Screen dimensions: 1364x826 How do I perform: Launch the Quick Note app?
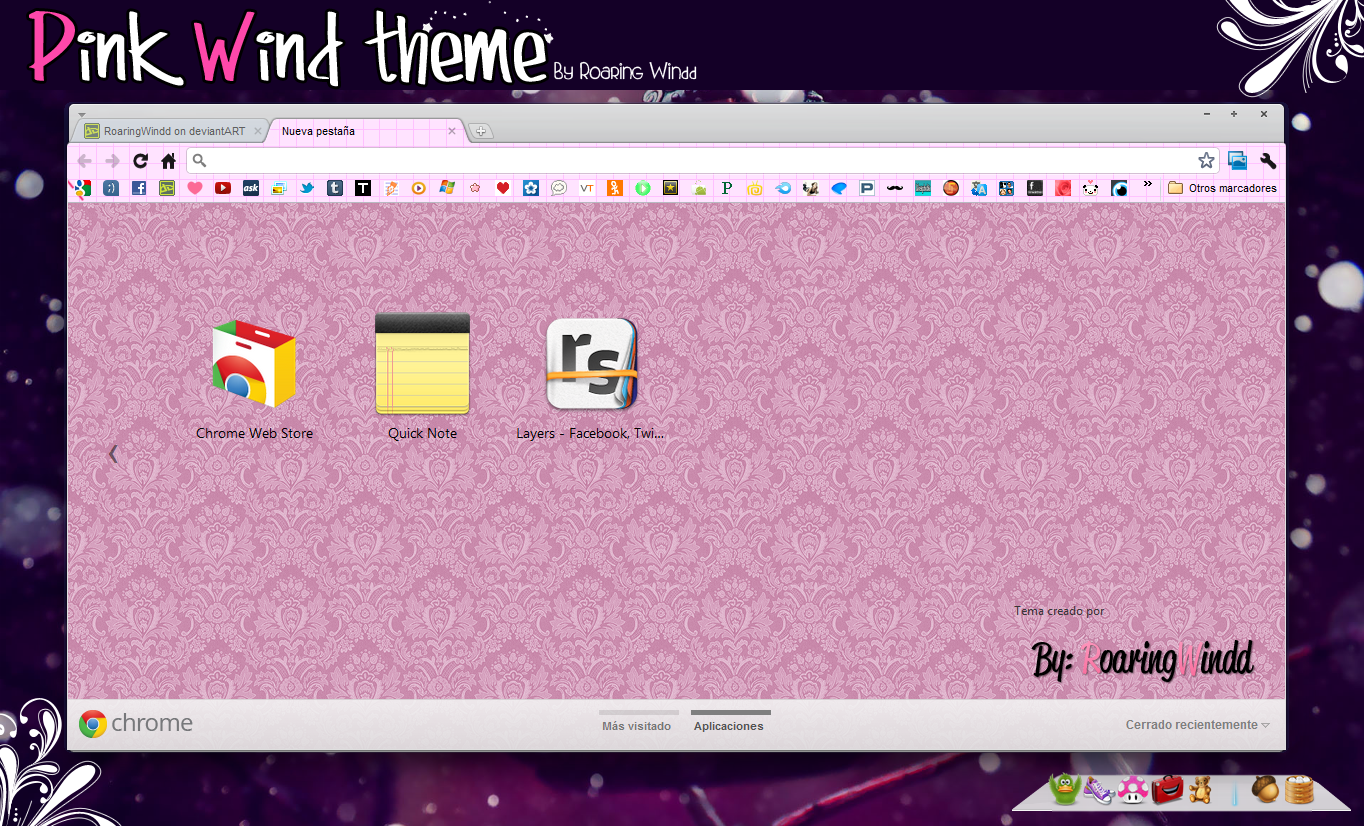(422, 378)
